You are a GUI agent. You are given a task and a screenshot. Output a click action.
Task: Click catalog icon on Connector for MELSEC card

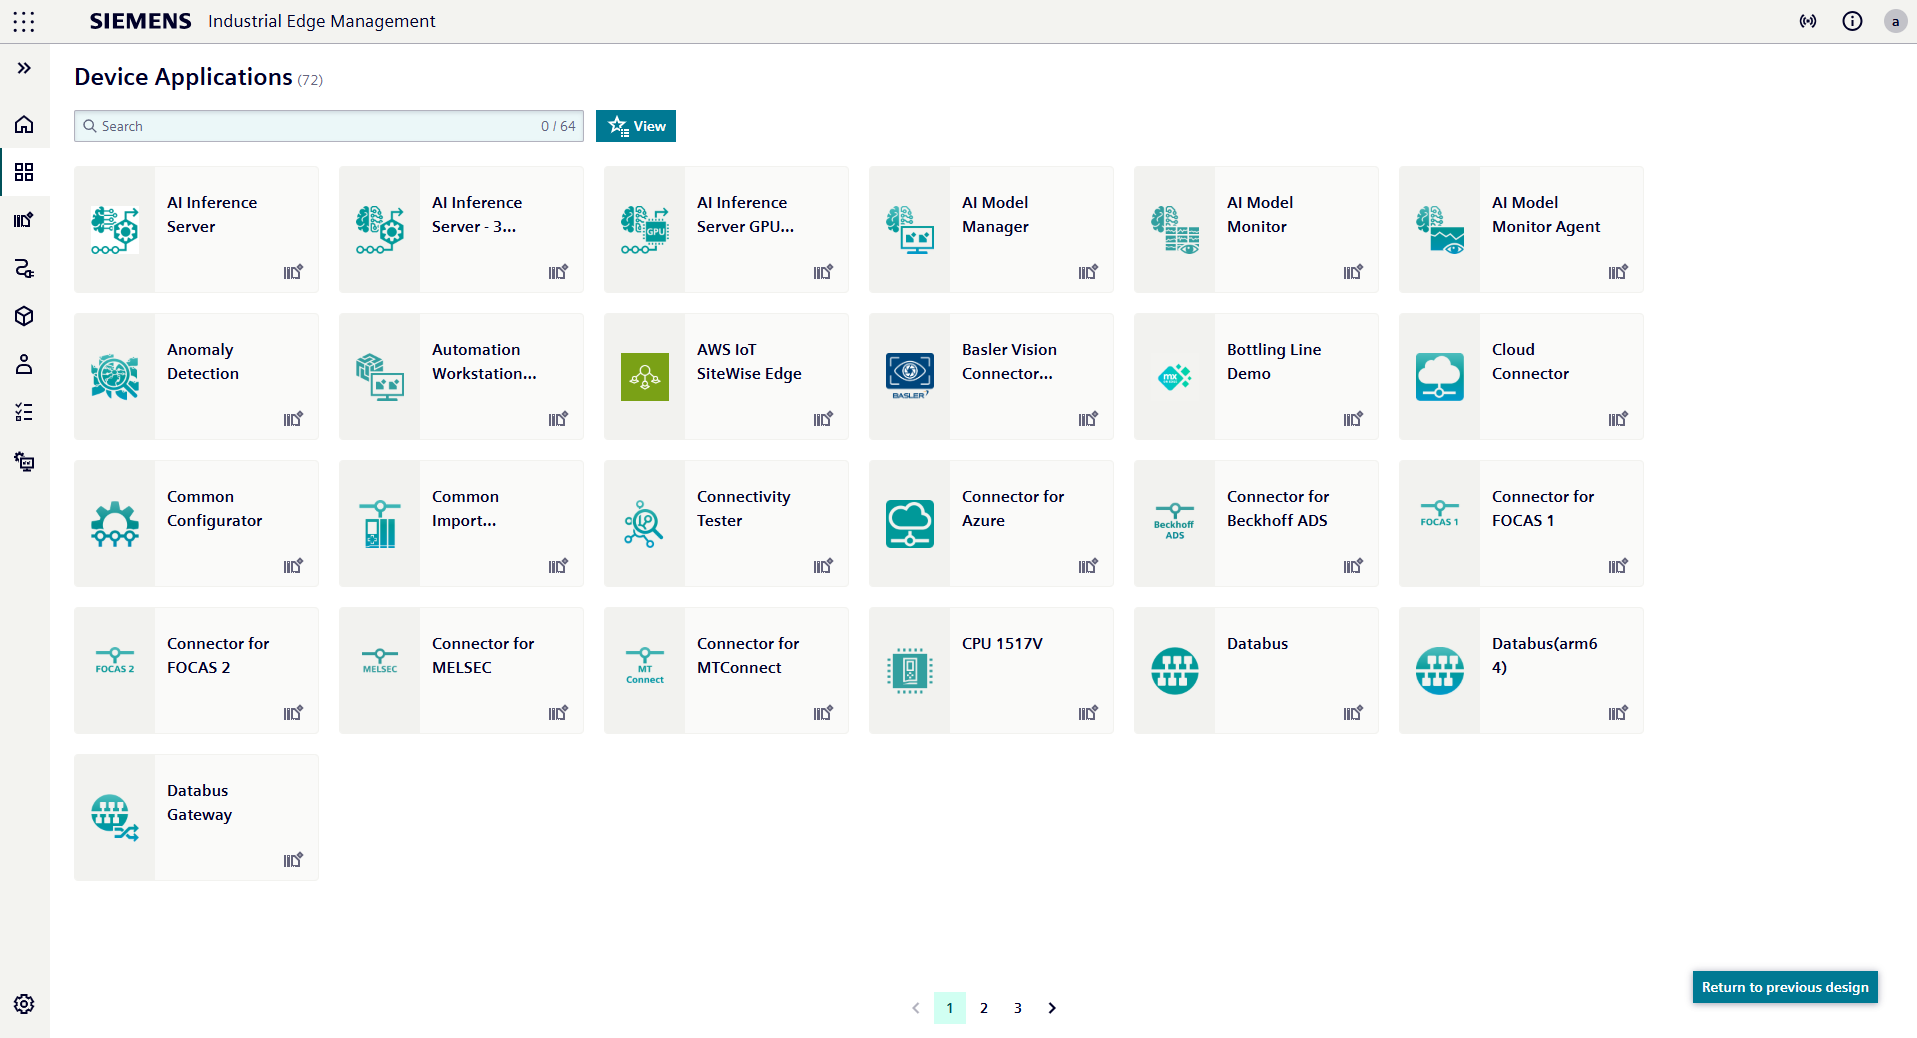(558, 713)
